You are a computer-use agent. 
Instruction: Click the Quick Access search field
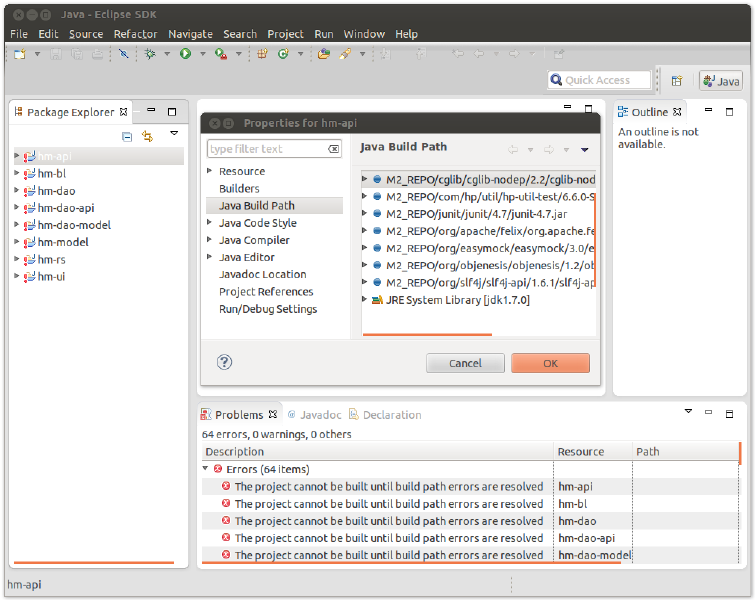[x=600, y=80]
